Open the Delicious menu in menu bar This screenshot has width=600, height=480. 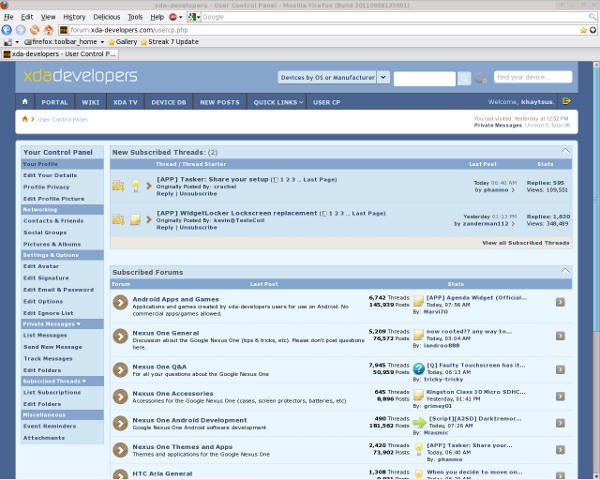(106, 17)
